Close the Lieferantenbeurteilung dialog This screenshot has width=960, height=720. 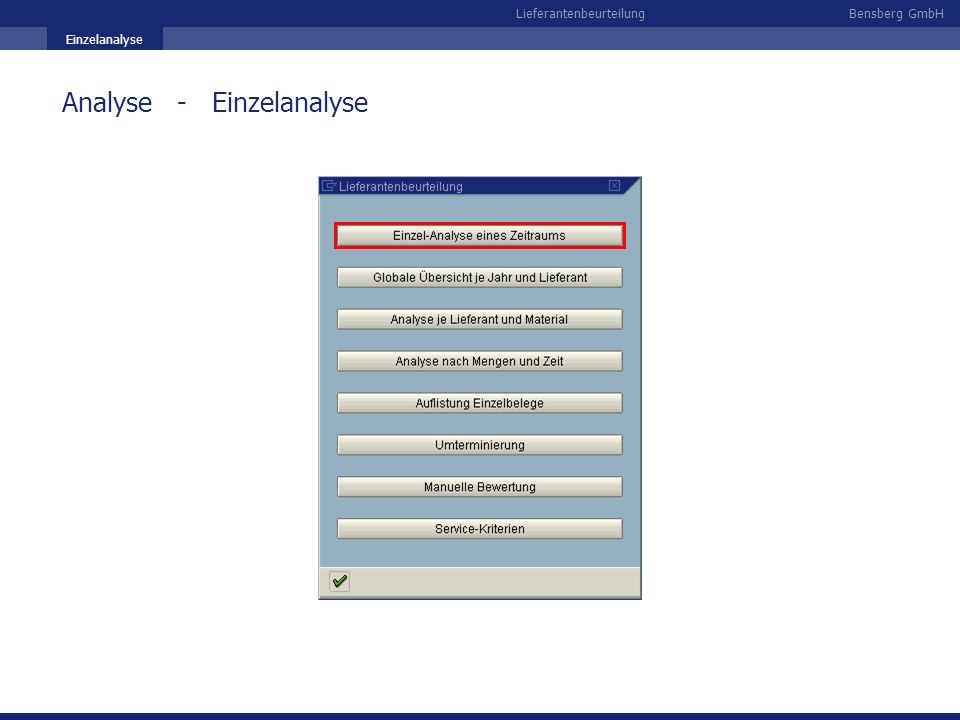[615, 186]
